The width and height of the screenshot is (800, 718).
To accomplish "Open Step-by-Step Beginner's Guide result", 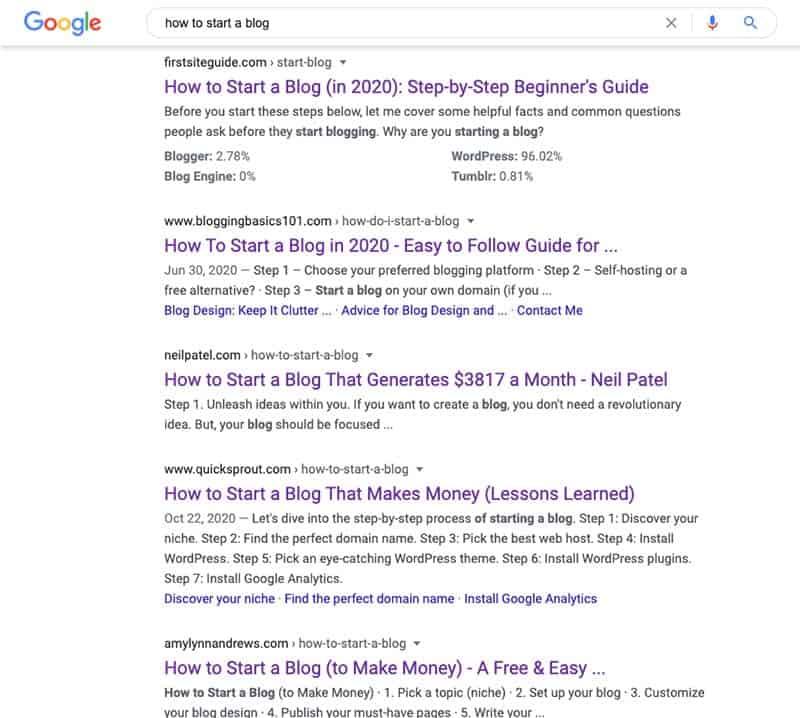I will point(406,87).
